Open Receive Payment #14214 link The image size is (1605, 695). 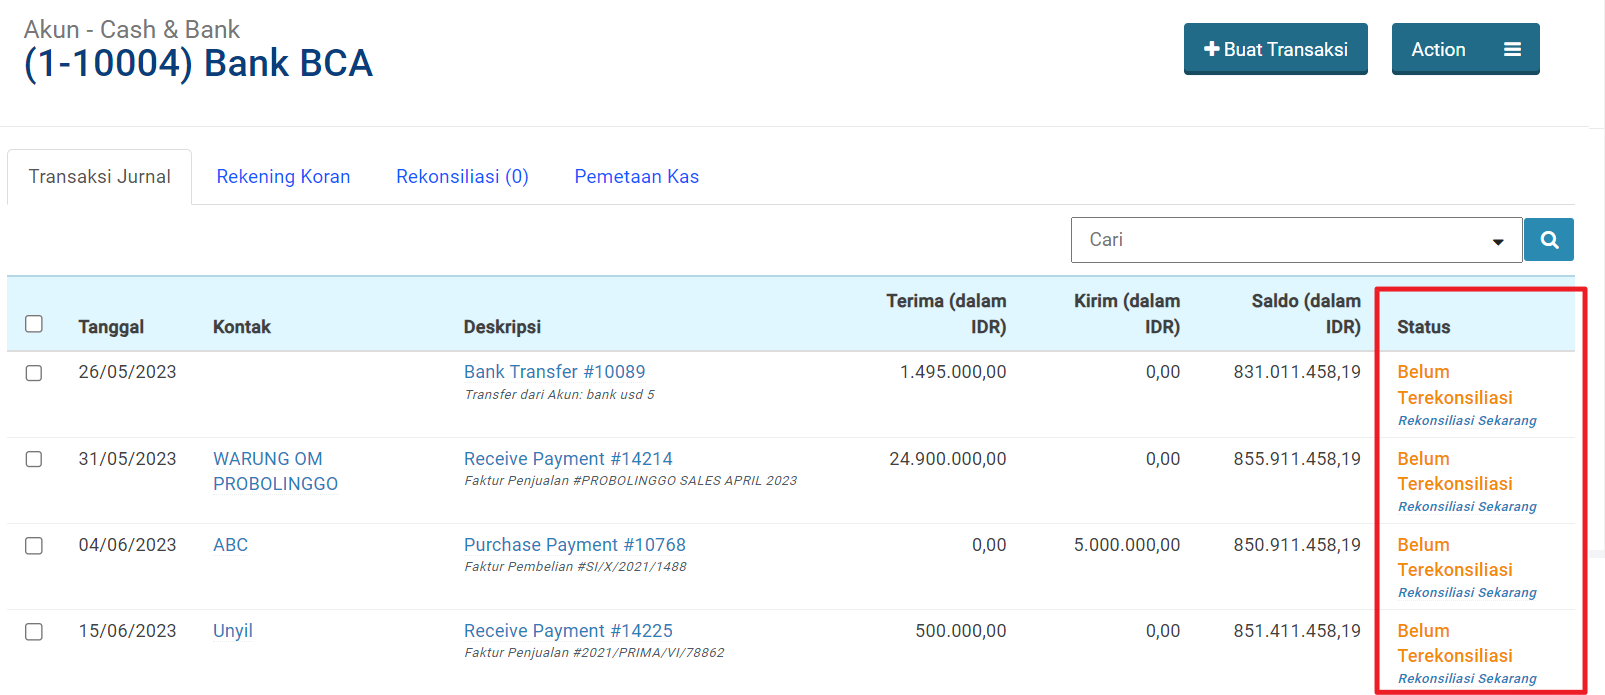(x=568, y=459)
